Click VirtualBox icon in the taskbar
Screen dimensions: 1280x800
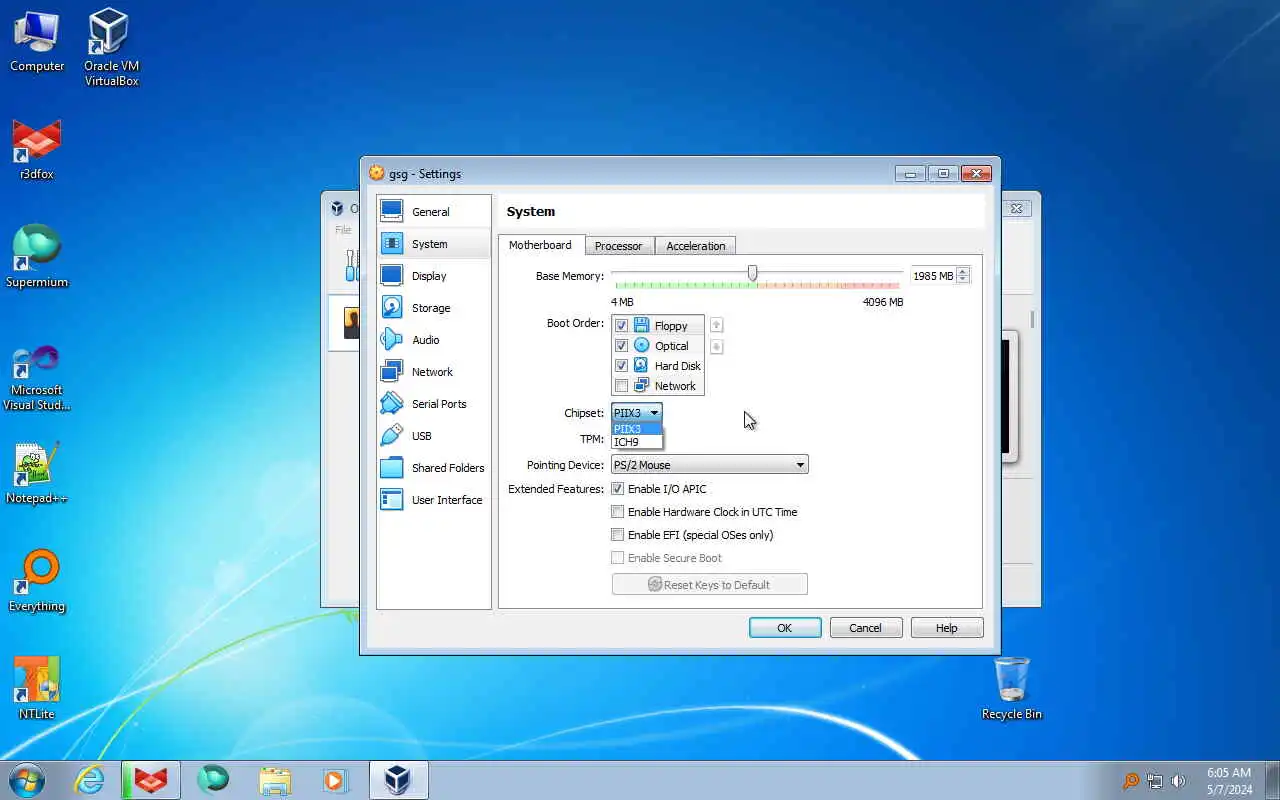coord(398,780)
